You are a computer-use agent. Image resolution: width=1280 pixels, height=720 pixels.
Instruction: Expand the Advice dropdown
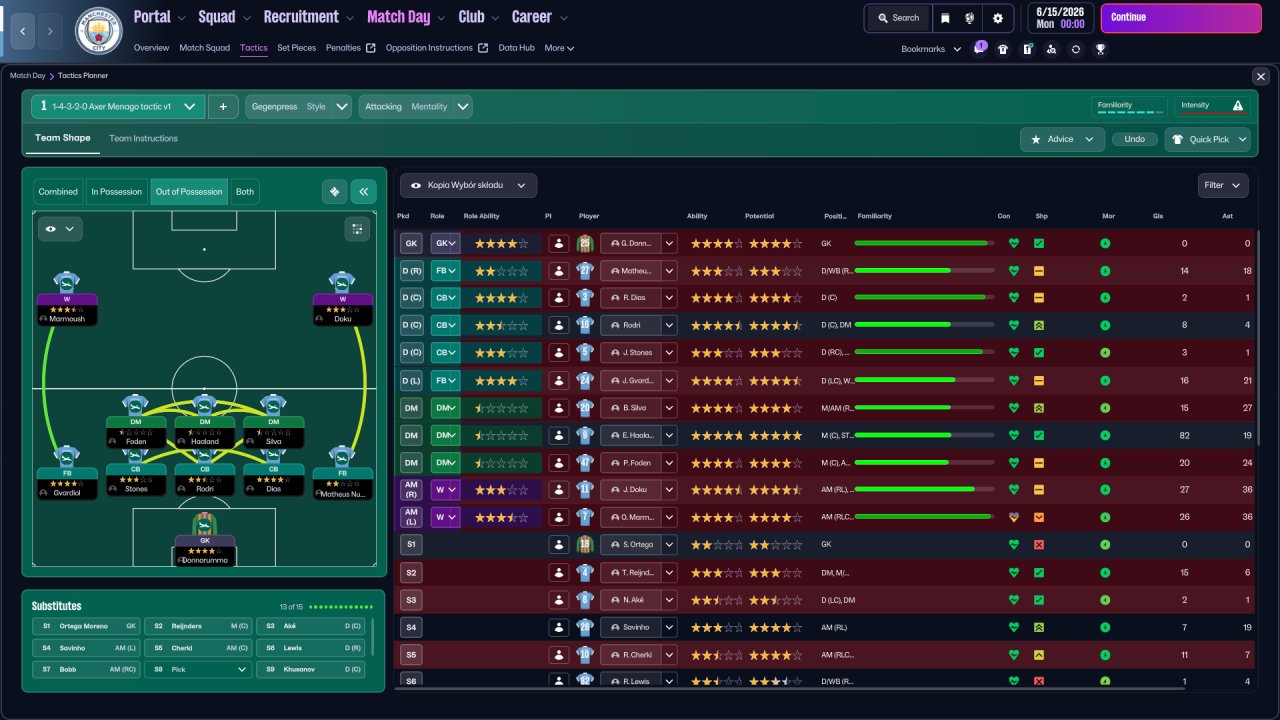tap(1062, 139)
